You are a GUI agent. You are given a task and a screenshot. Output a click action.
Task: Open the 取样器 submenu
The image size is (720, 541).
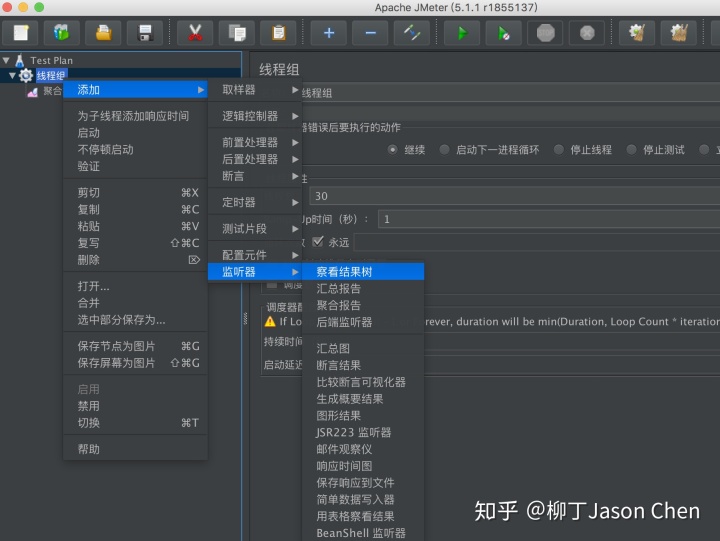(x=255, y=90)
